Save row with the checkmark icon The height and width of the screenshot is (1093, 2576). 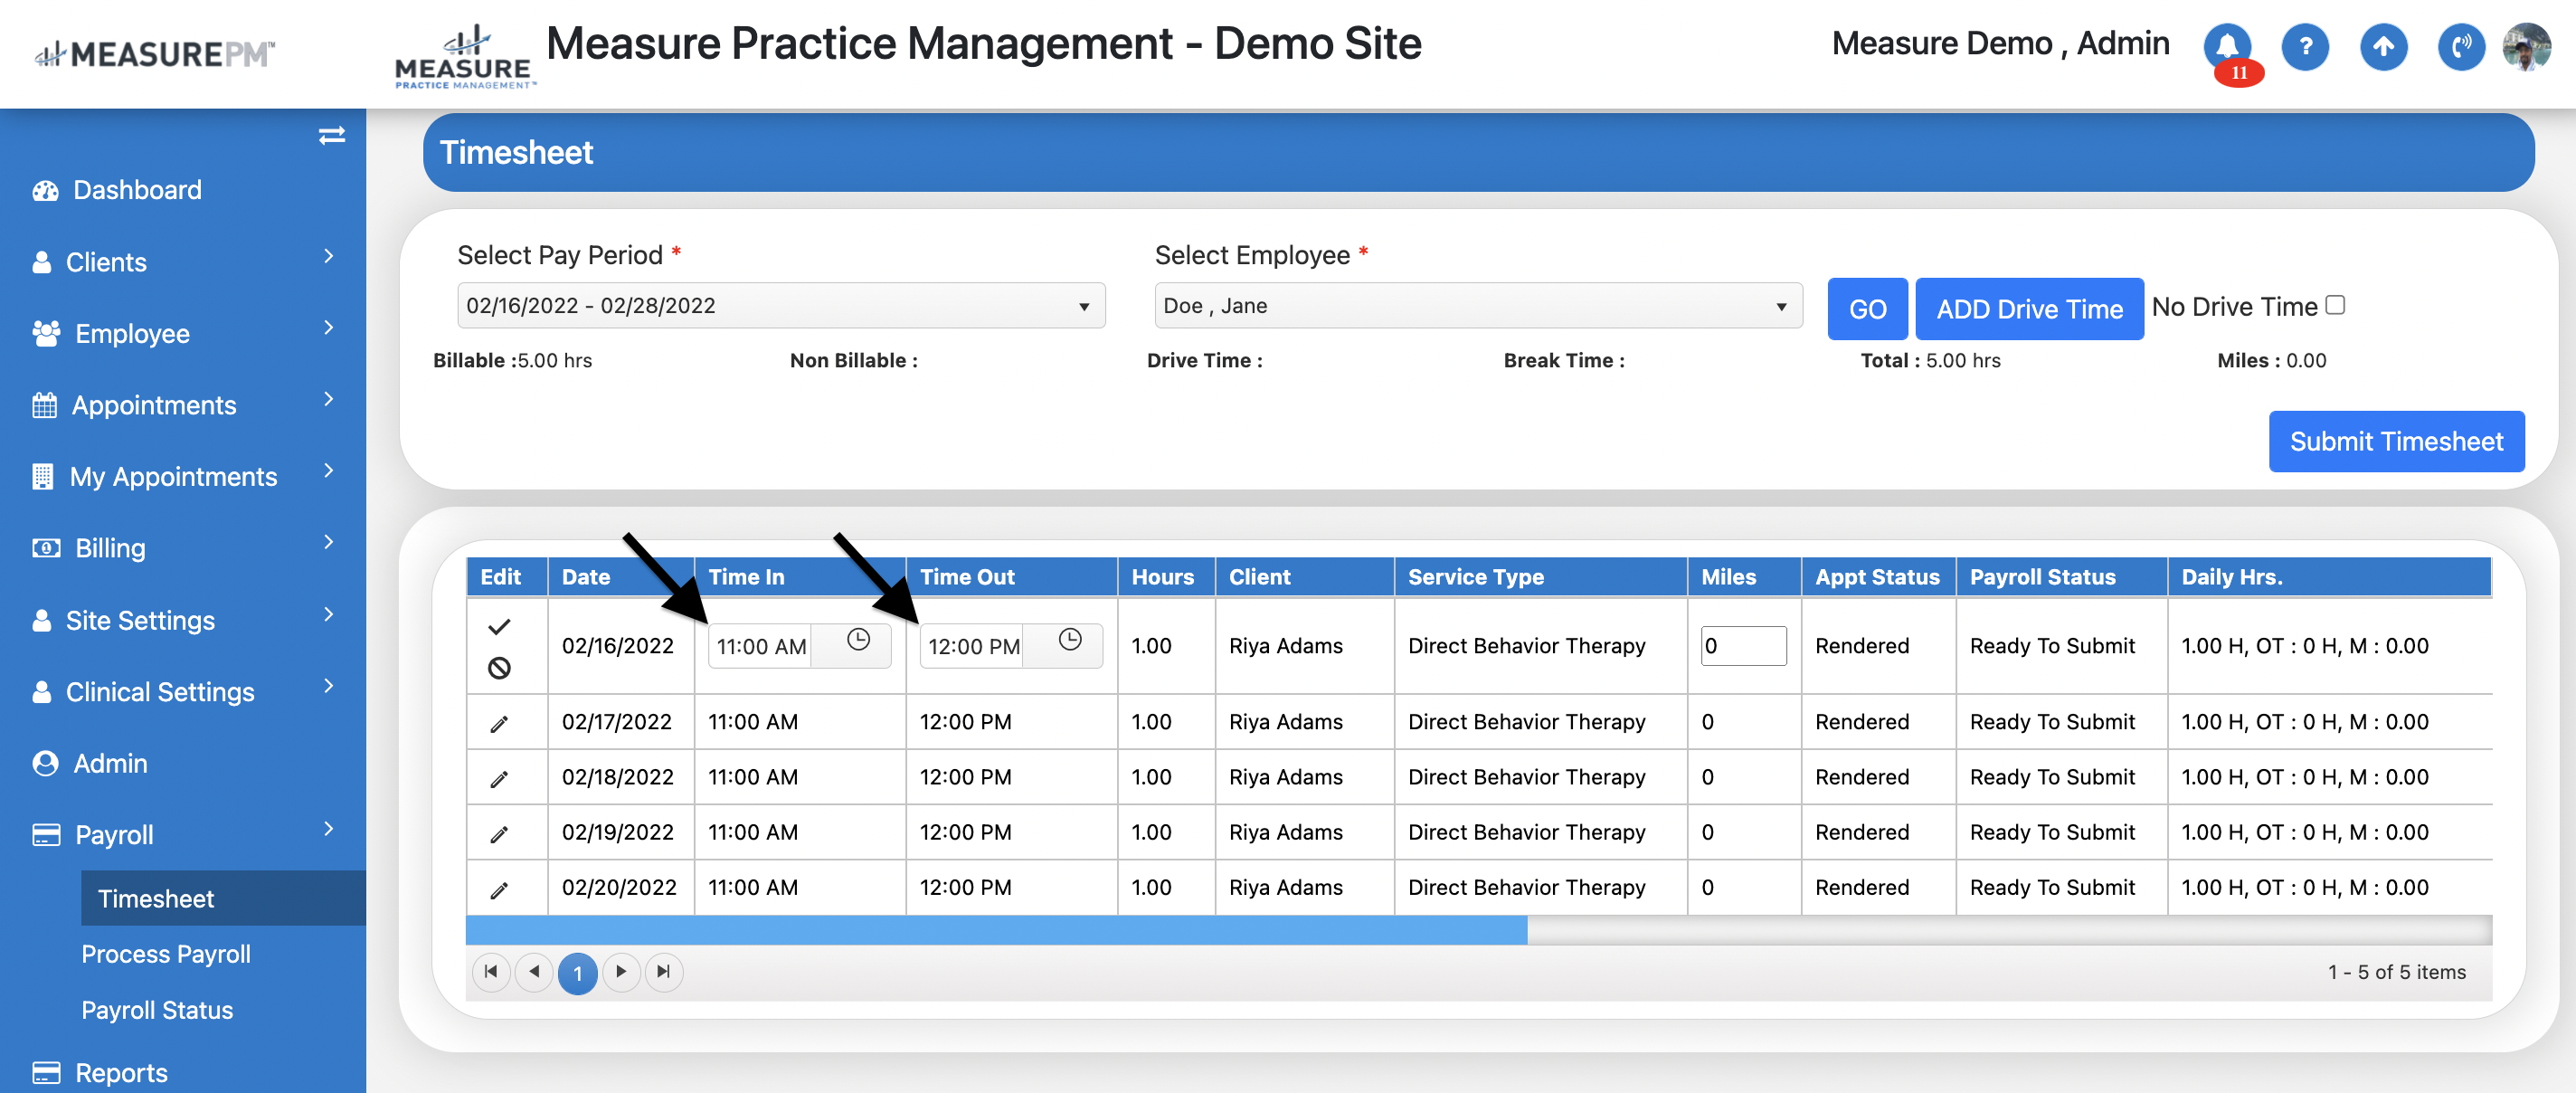pos(499,627)
